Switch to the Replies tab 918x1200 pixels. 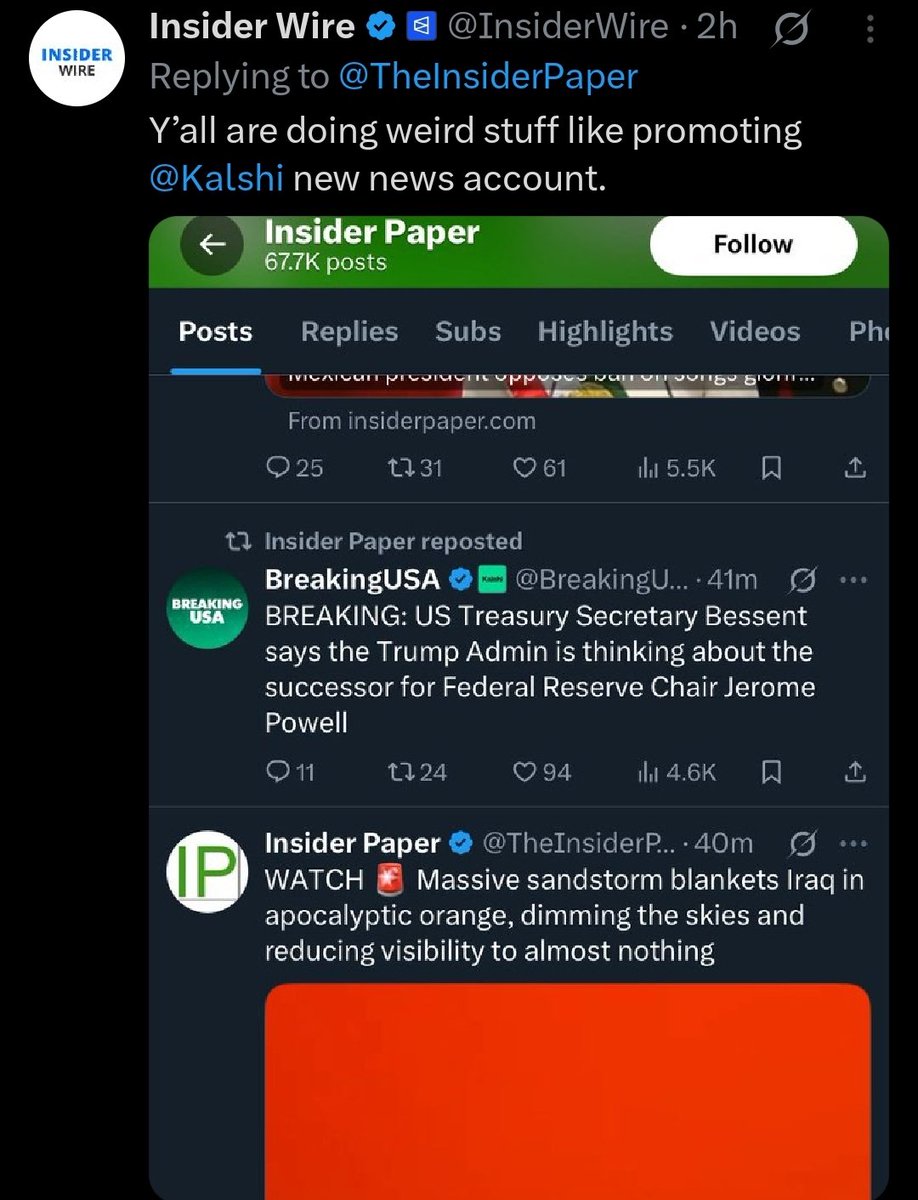click(349, 331)
